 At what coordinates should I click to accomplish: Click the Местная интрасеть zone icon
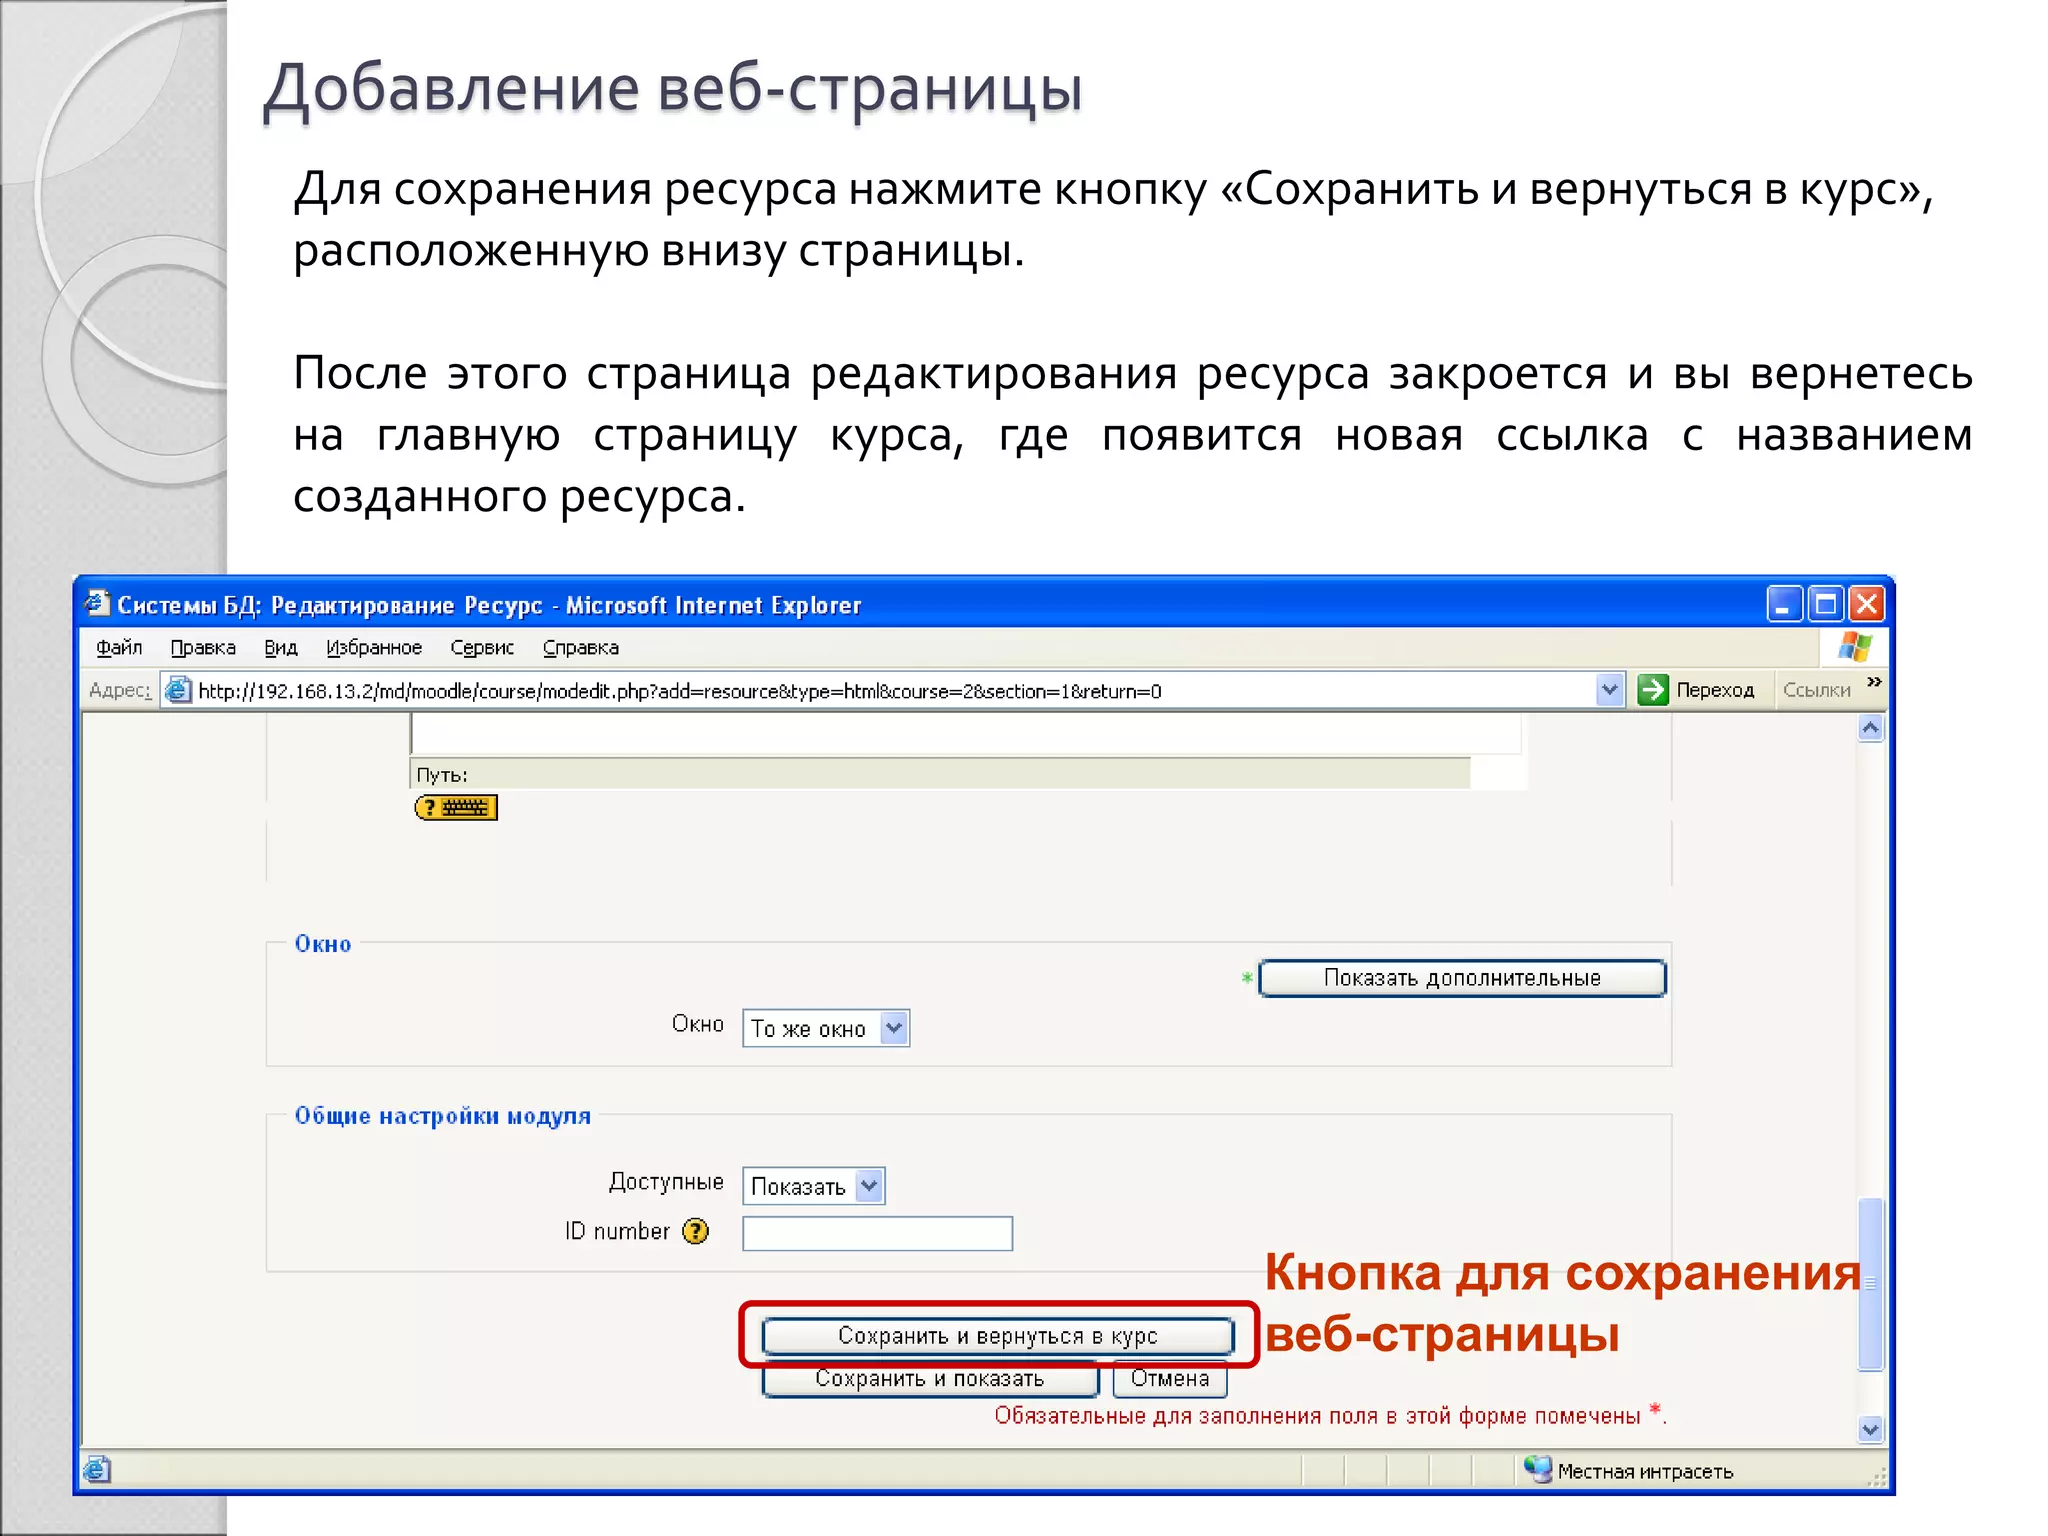click(x=1537, y=1469)
